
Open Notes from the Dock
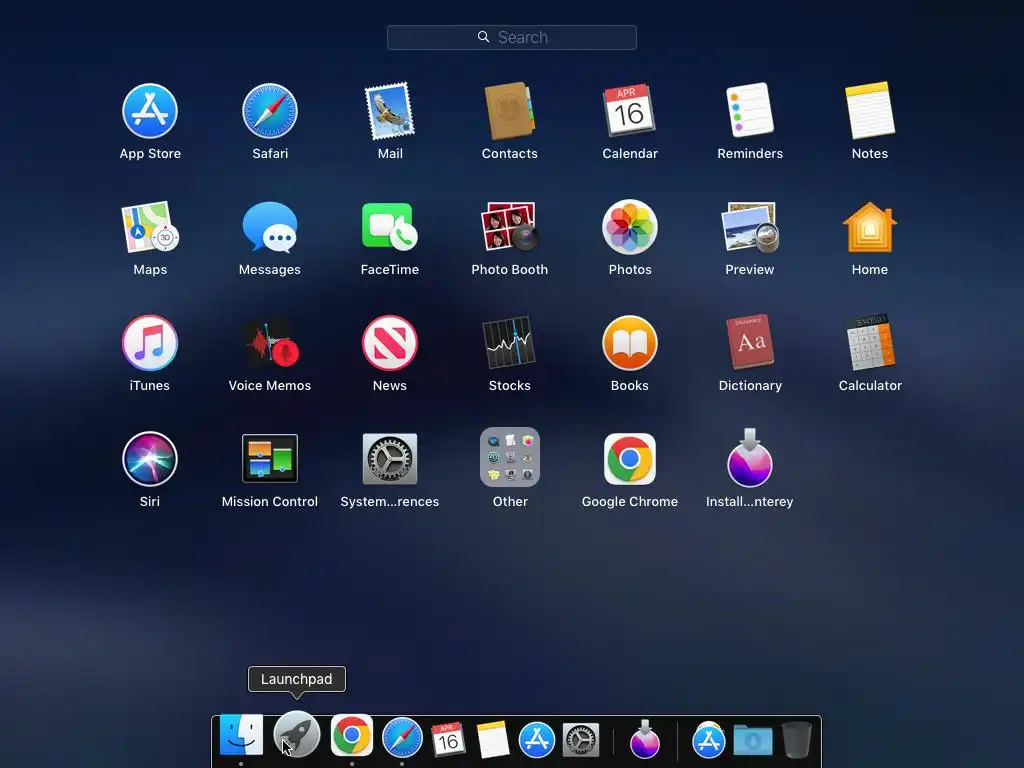pos(493,740)
